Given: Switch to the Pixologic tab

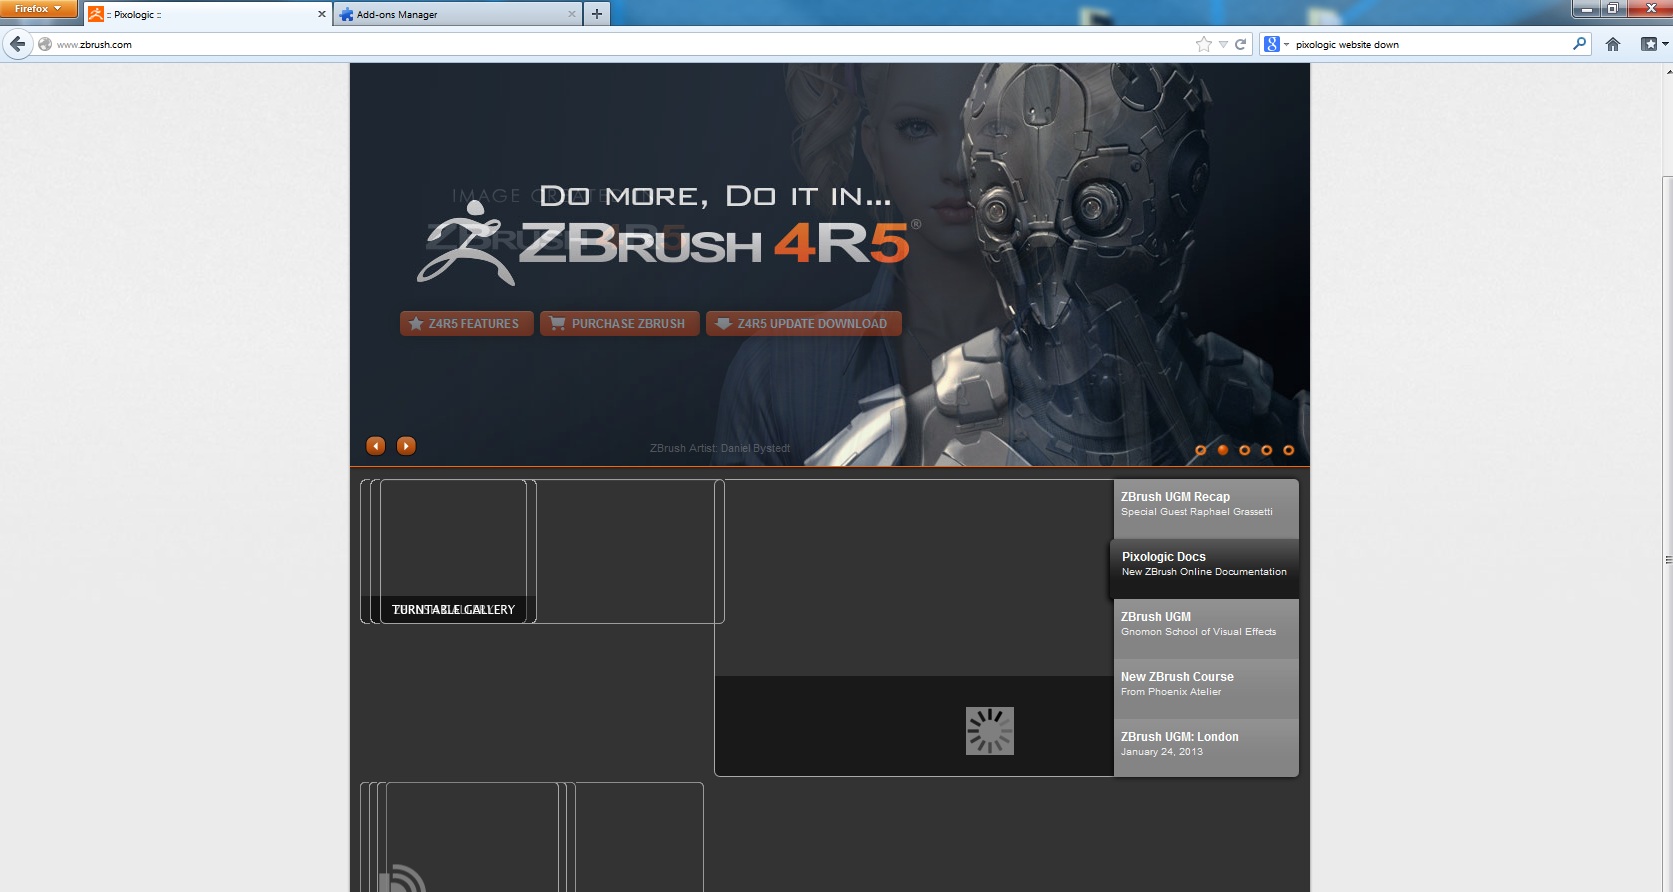Looking at the screenshot, I should (207, 14).
